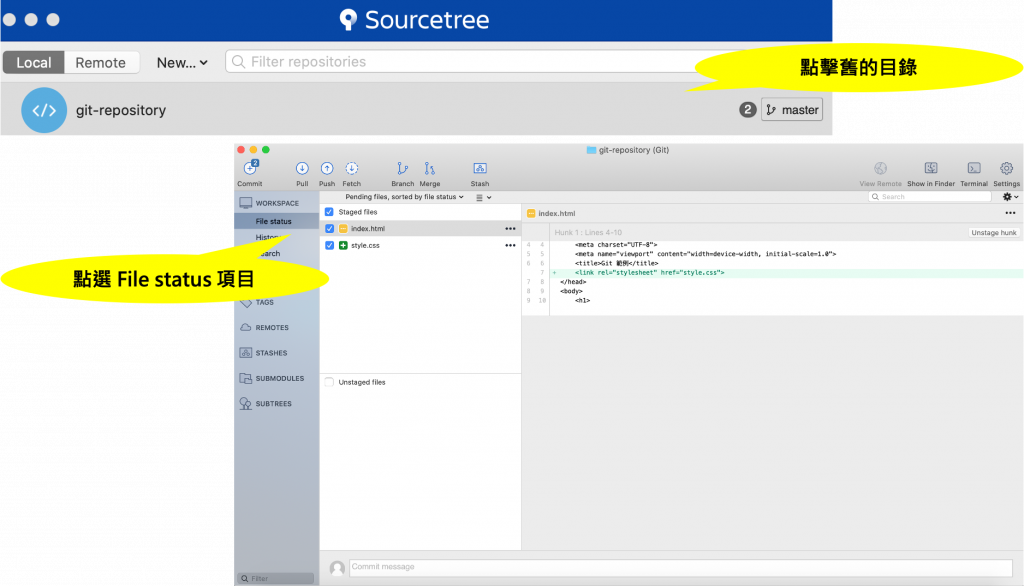Select SUBMODULES in the sidebar
The image size is (1024, 586).
(280, 379)
